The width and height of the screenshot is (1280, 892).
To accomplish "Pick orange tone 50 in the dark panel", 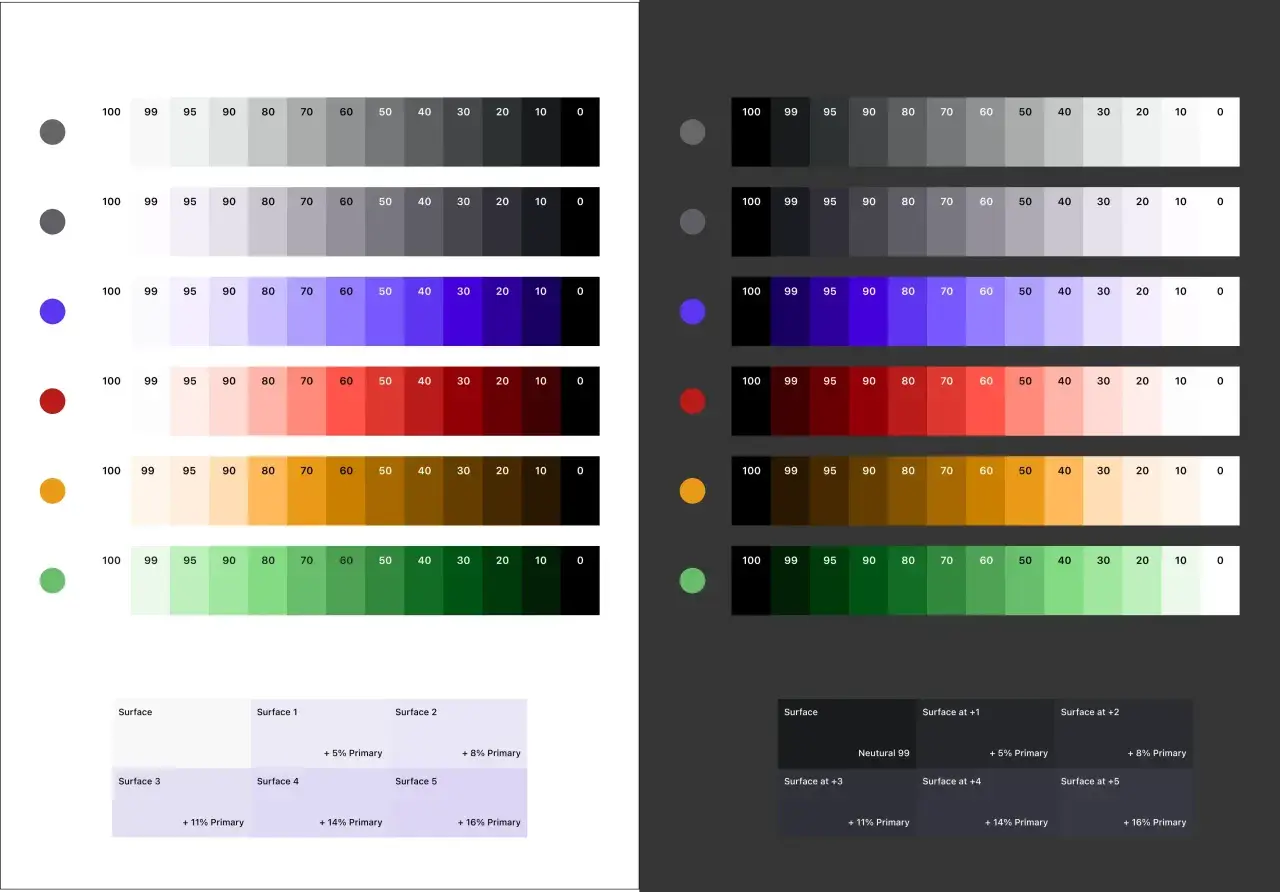I will 1025,490.
